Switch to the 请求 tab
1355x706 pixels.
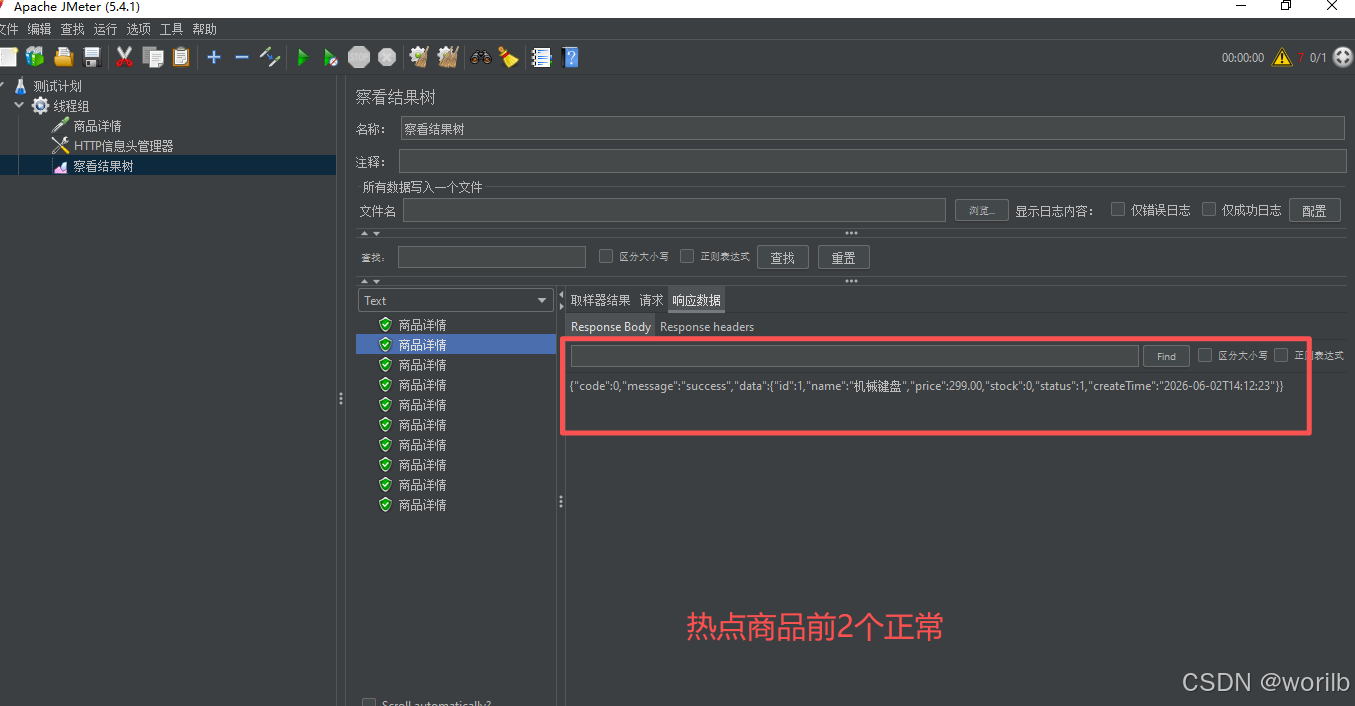(651, 300)
